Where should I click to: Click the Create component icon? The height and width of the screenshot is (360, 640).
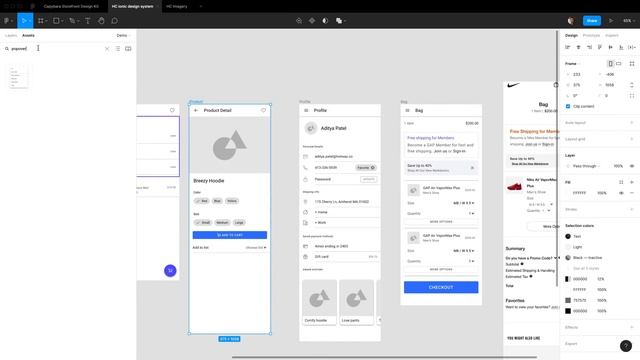pyautogui.click(x=312, y=21)
